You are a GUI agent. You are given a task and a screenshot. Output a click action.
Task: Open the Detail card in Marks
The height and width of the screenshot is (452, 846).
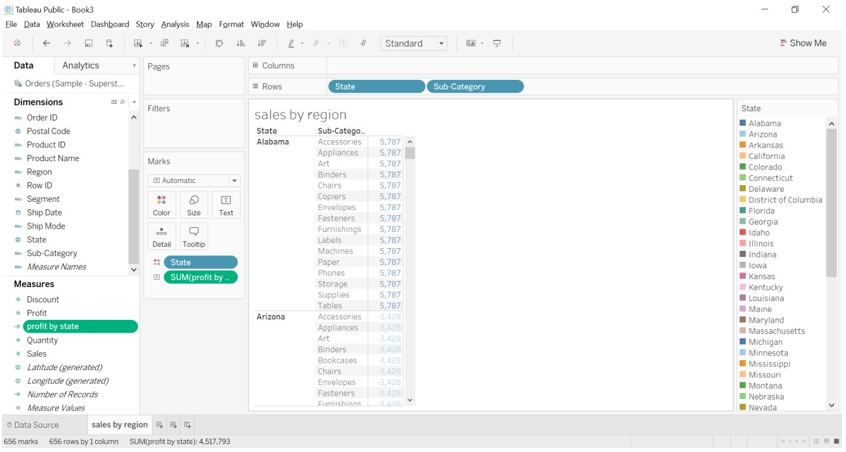click(x=161, y=237)
